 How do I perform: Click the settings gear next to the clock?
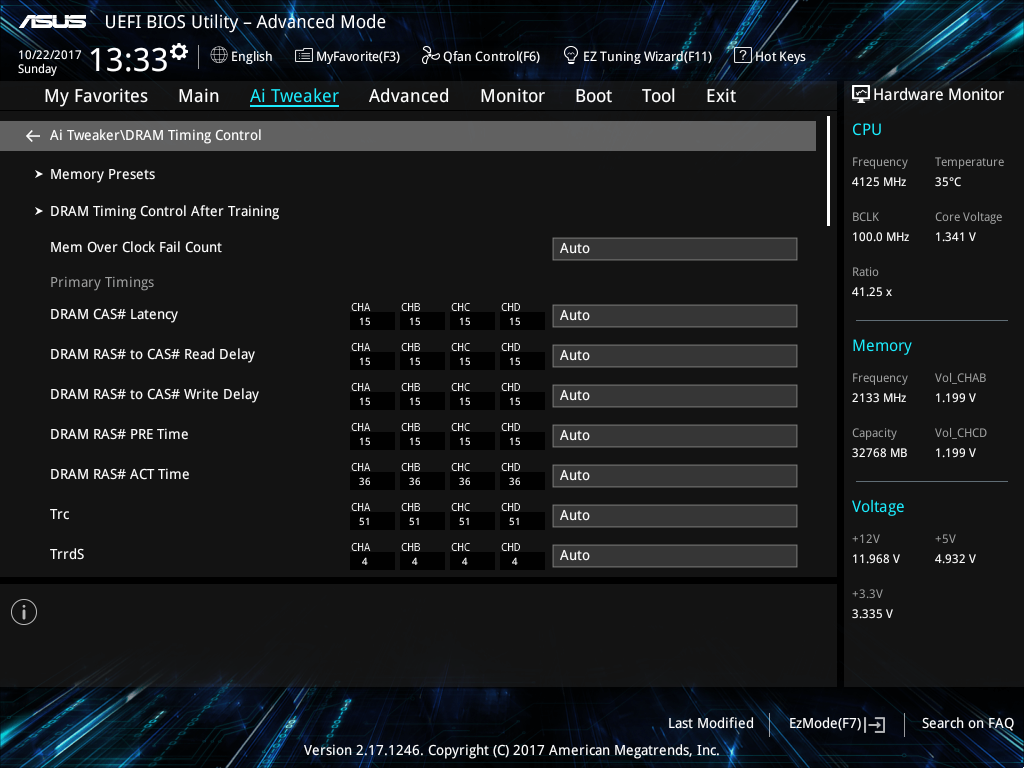click(179, 52)
